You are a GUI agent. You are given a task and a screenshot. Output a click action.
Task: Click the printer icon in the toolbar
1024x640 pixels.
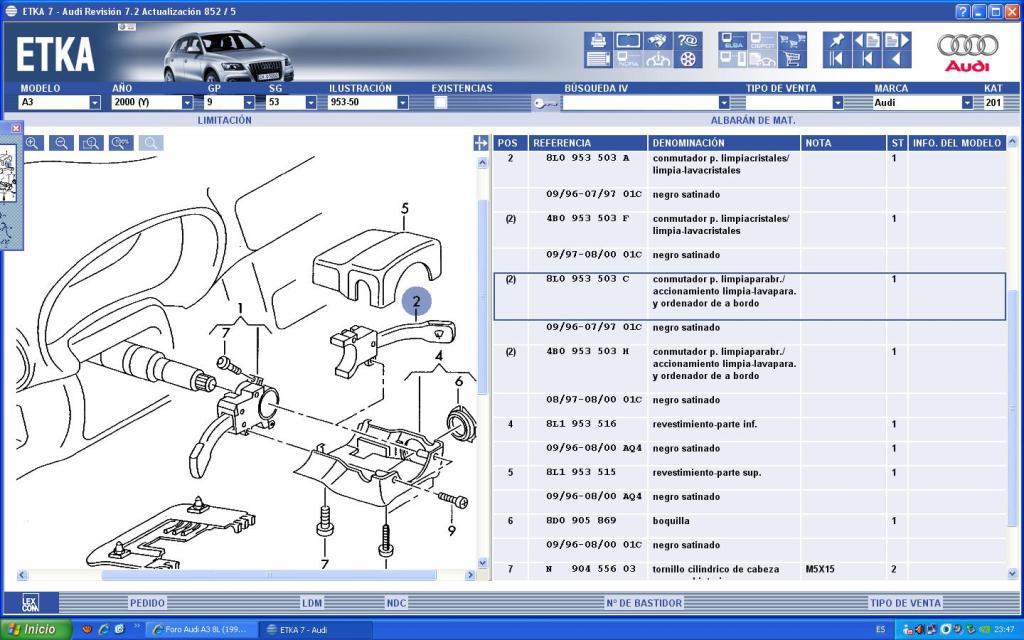click(x=598, y=40)
